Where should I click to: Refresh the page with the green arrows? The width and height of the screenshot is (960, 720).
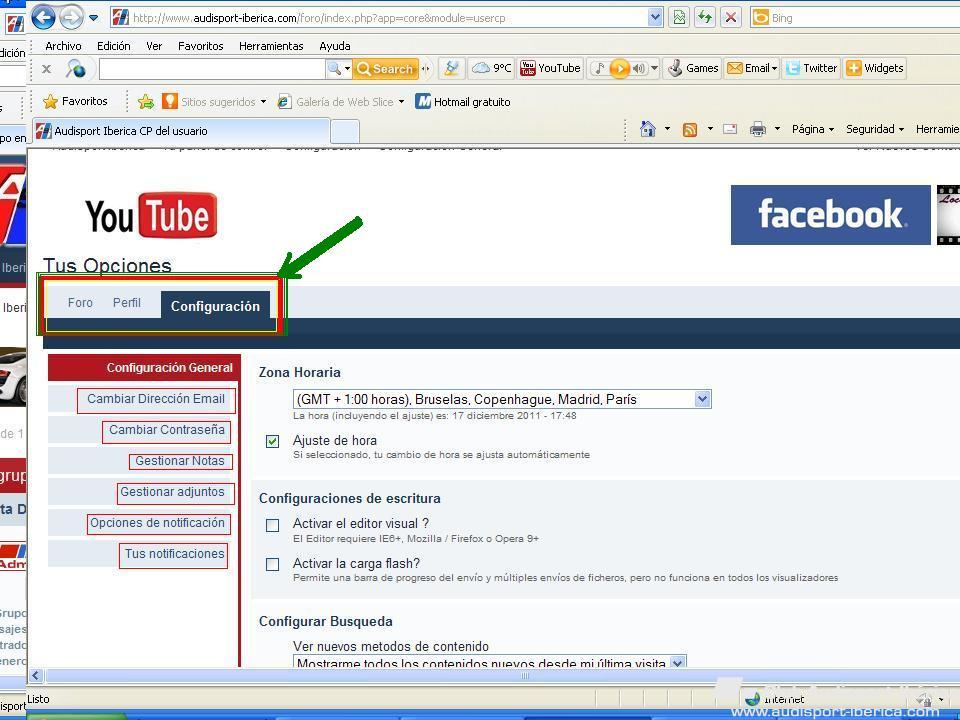click(705, 18)
